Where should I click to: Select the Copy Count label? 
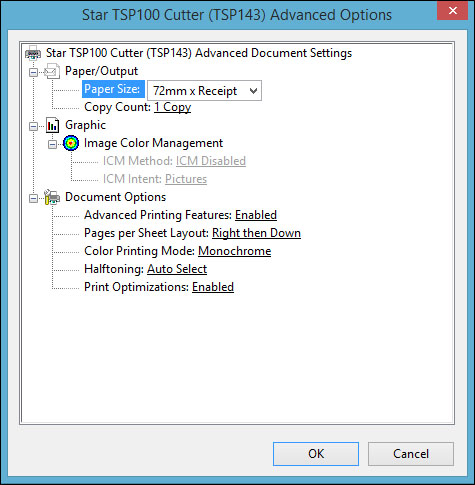click(117, 107)
